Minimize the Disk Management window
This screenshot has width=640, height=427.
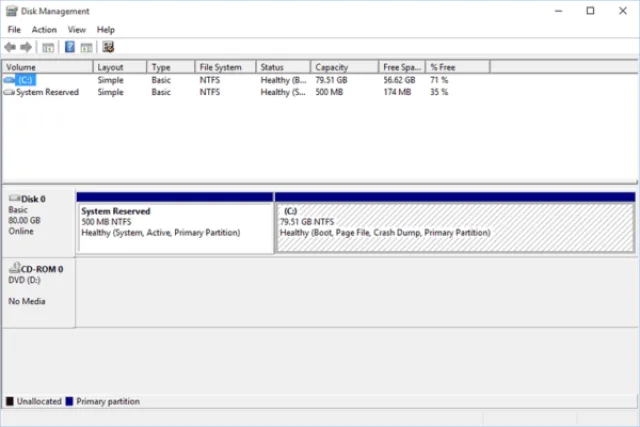[558, 11]
